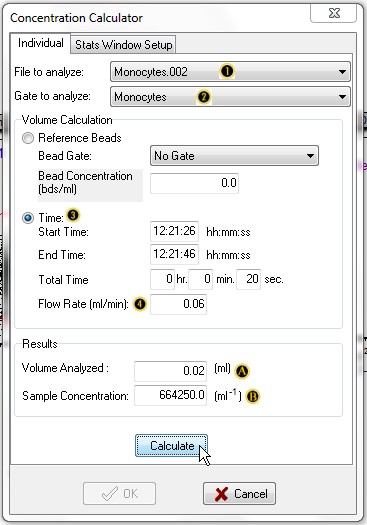Click the End Time field
This screenshot has height=525, width=367.
(174, 254)
